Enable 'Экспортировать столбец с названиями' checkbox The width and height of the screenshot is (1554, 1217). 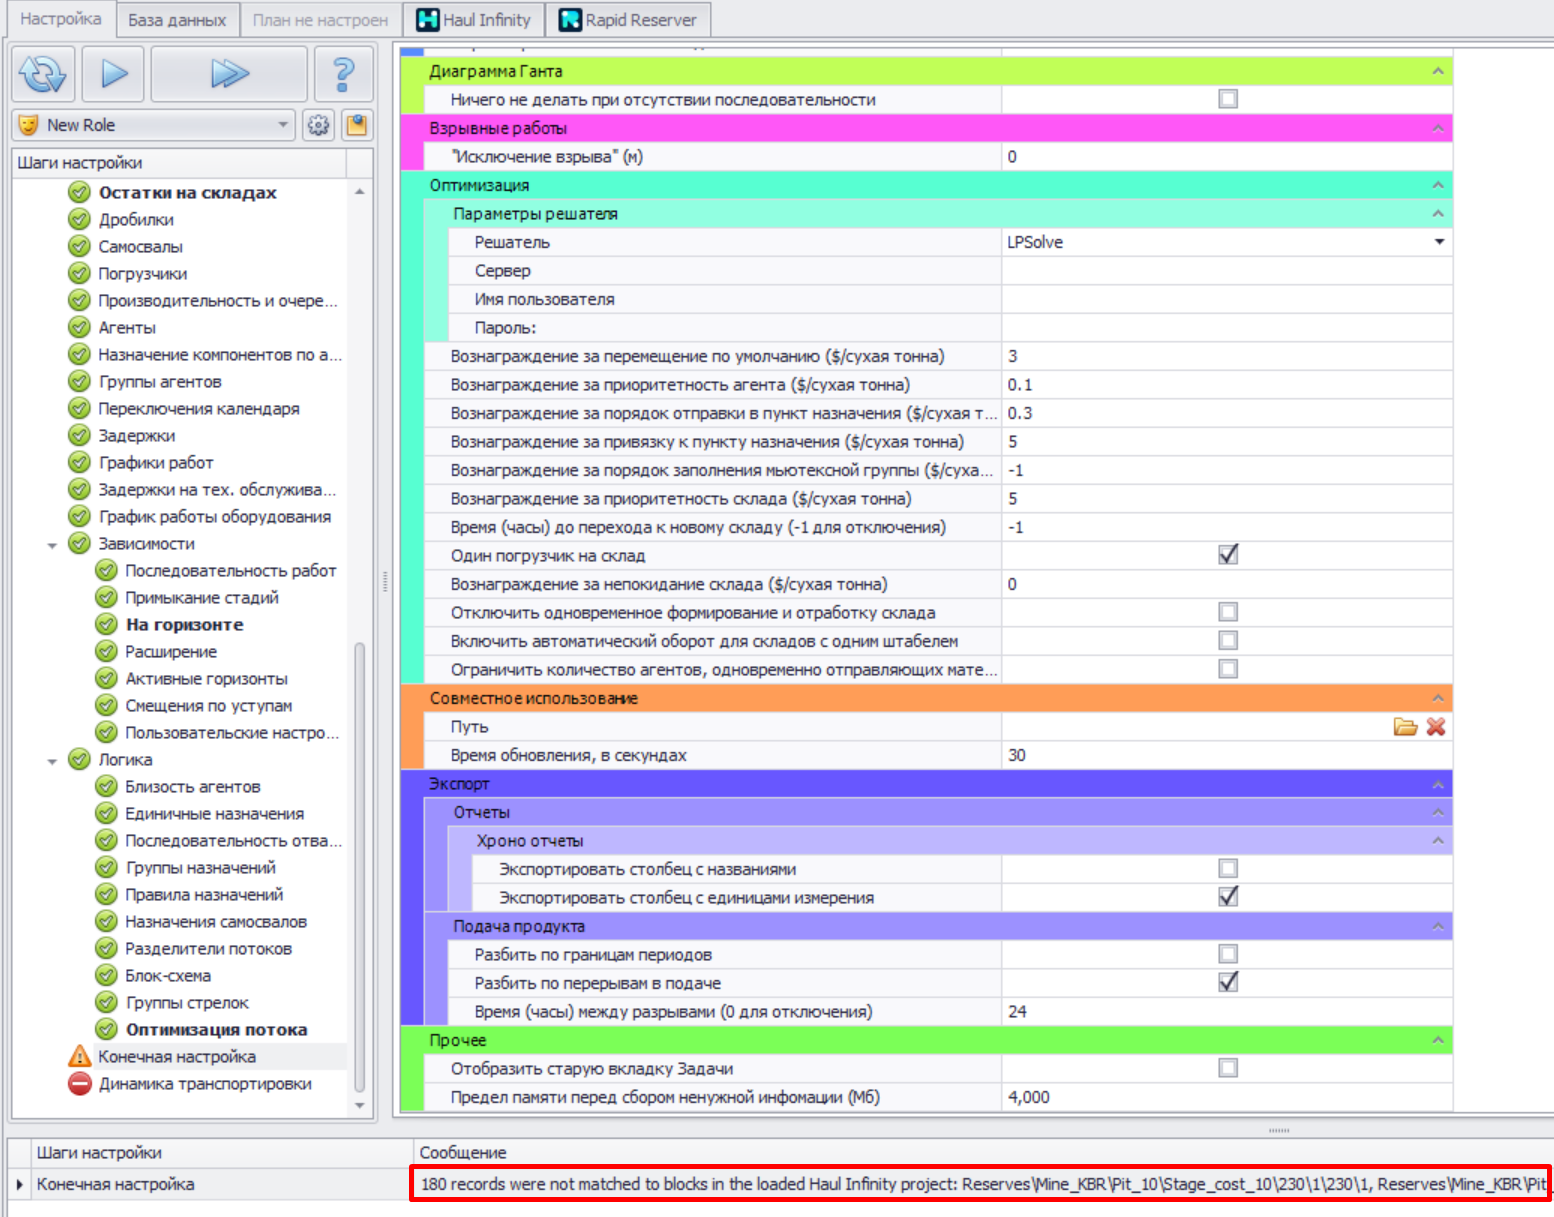pyautogui.click(x=1228, y=869)
